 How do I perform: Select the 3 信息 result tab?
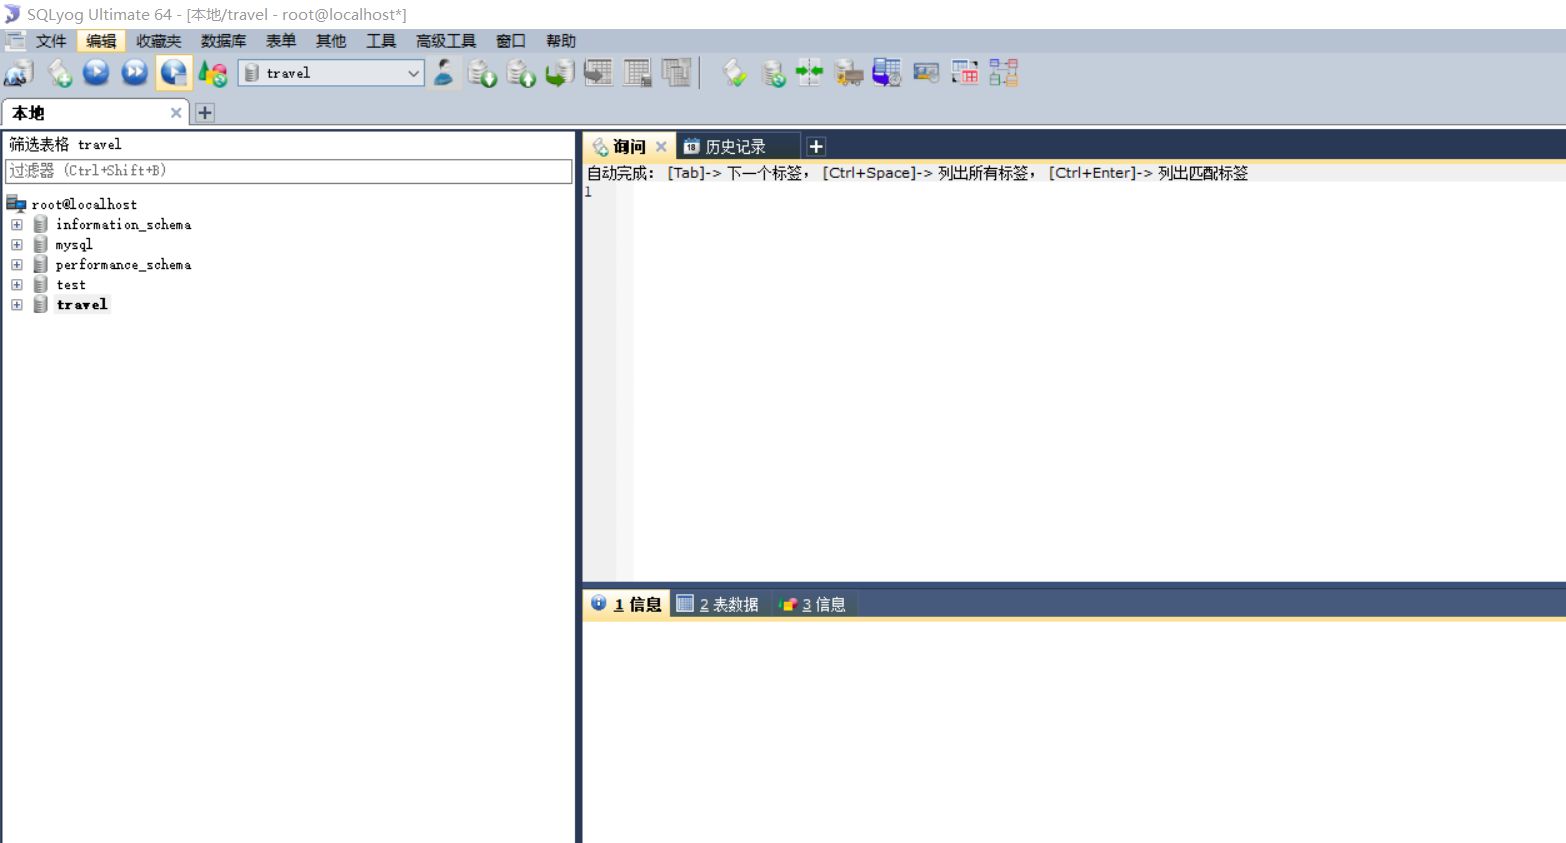click(814, 604)
